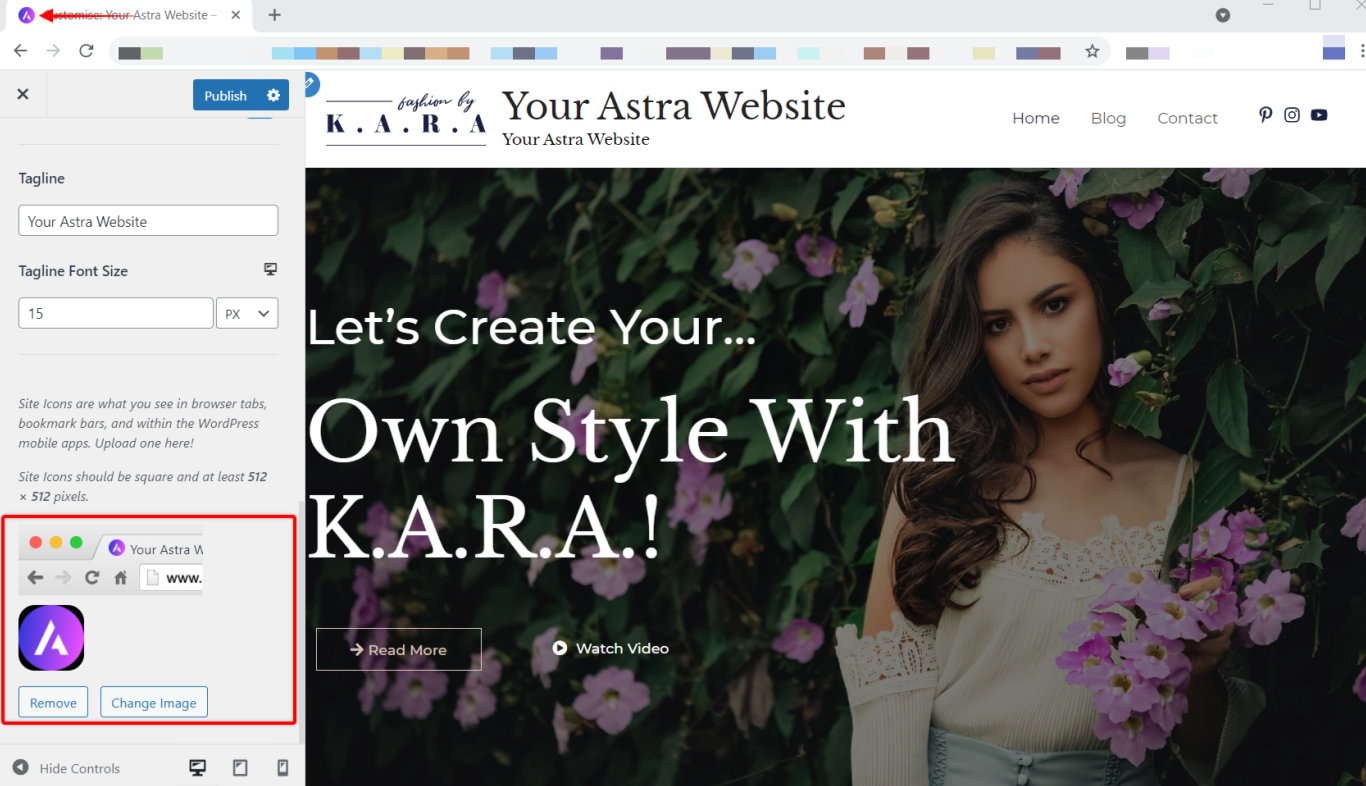
Task: Reload the page with the refresh icon
Action: 87,51
